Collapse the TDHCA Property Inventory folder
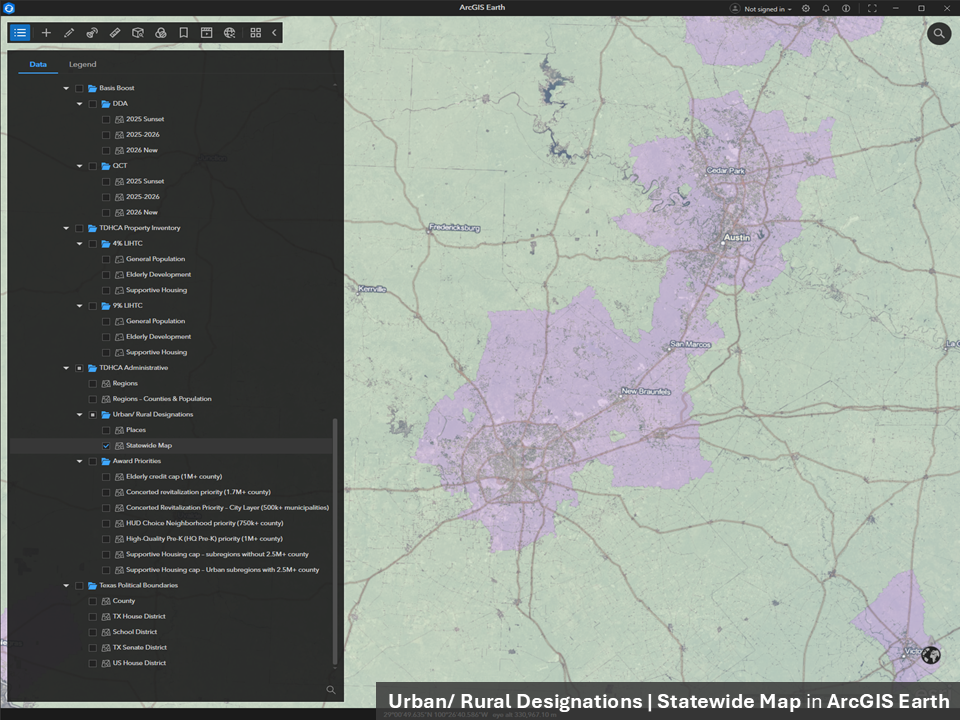This screenshot has height=720, width=960. click(x=66, y=228)
